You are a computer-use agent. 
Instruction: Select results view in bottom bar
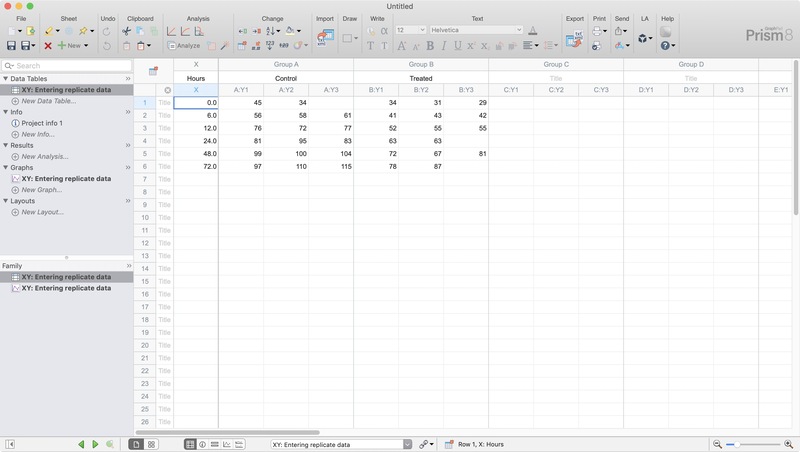pyautogui.click(x=215, y=444)
